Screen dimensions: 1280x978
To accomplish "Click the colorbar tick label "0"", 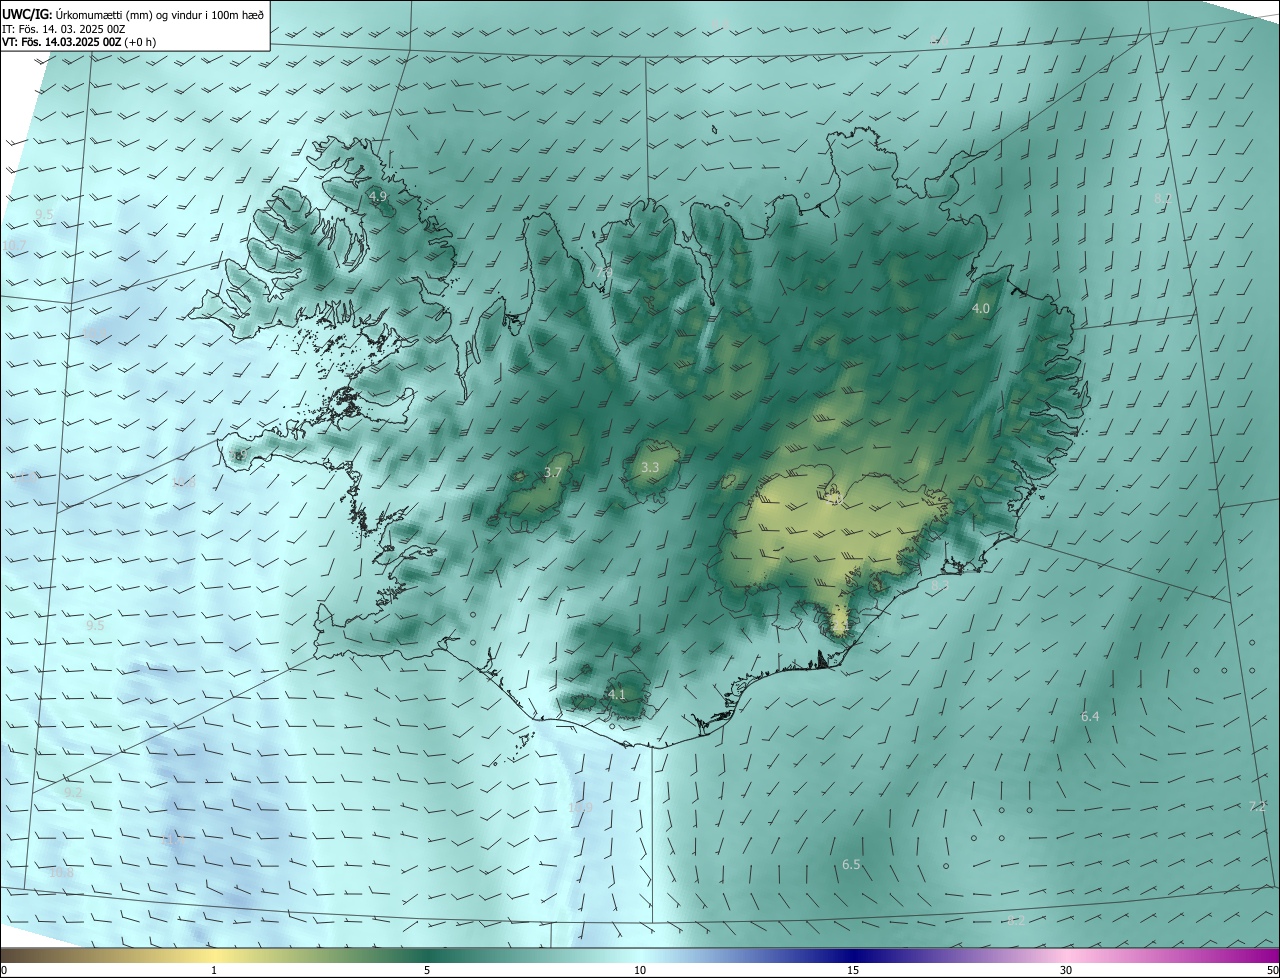I will (4, 970).
